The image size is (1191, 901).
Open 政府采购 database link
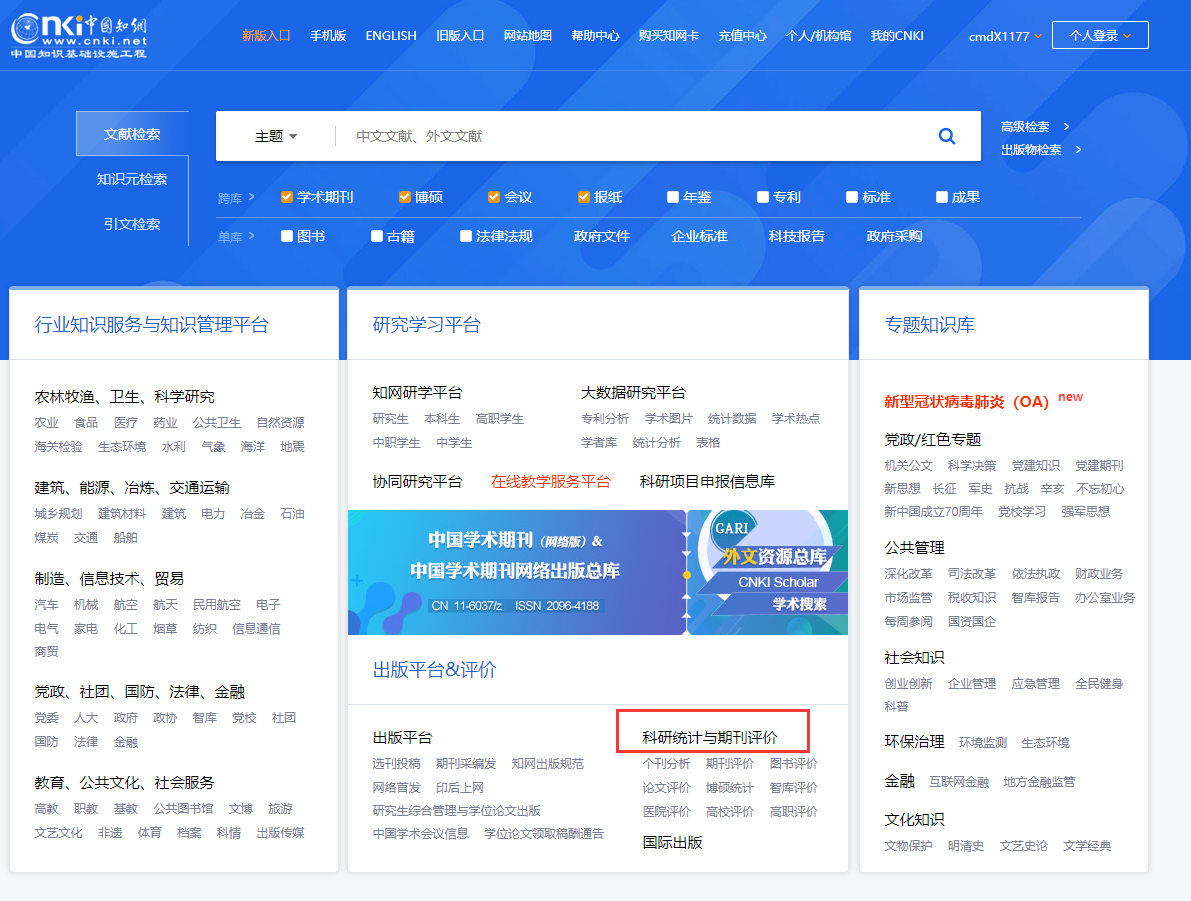[894, 236]
